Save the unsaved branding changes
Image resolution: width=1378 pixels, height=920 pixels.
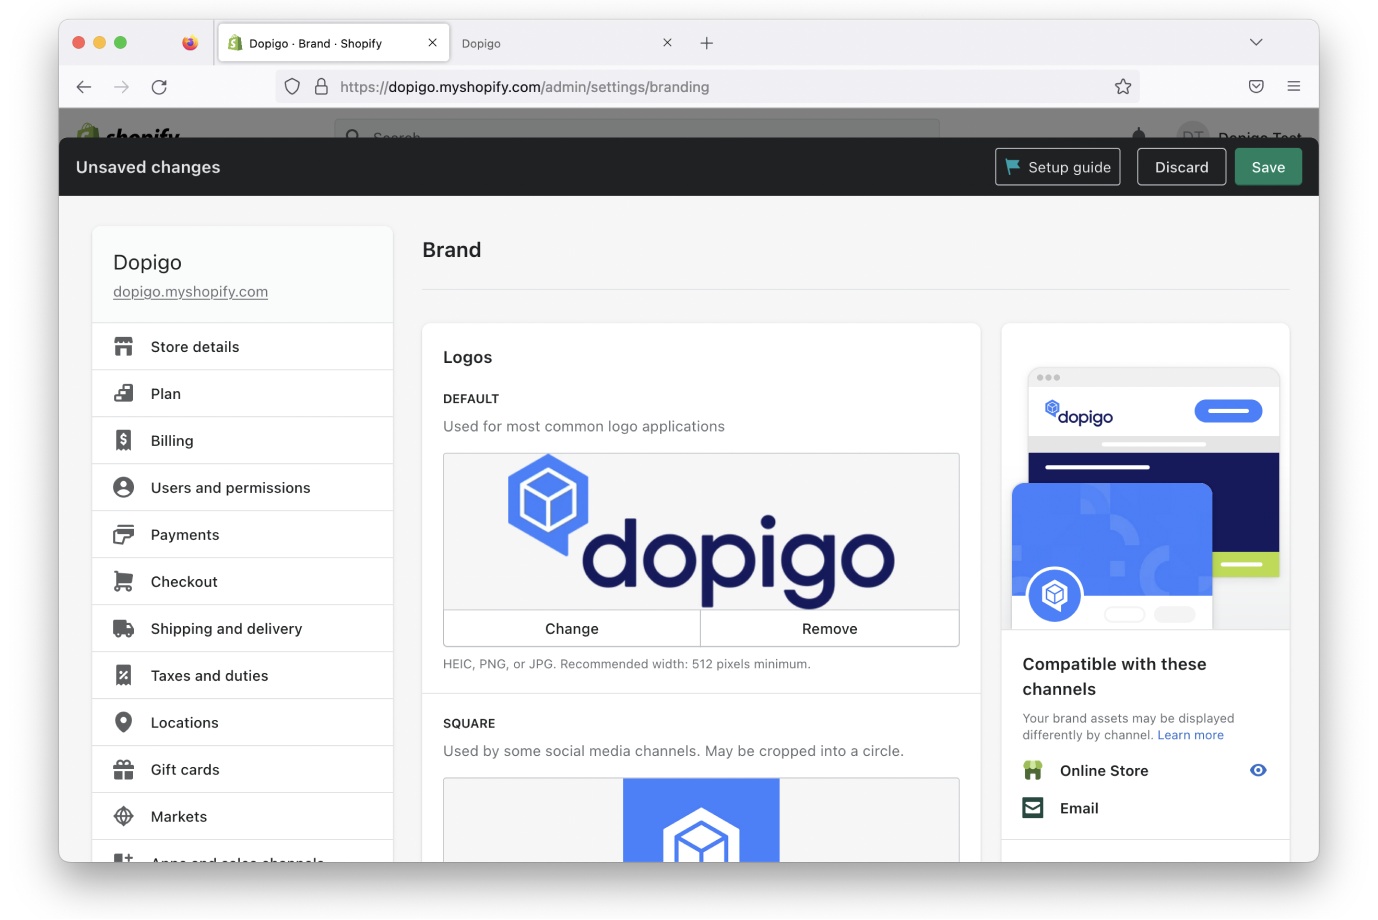(x=1268, y=167)
